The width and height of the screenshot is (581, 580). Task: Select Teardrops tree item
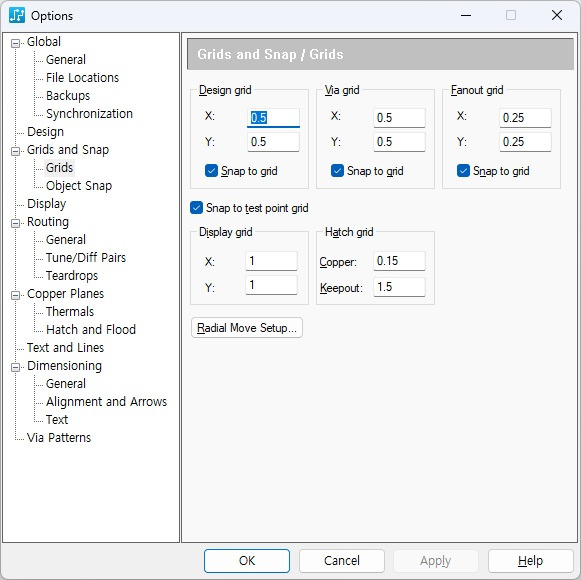72,275
